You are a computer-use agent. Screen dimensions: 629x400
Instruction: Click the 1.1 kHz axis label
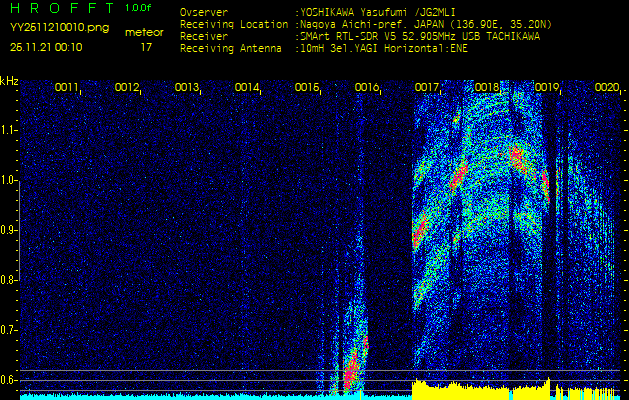click(x=7, y=130)
